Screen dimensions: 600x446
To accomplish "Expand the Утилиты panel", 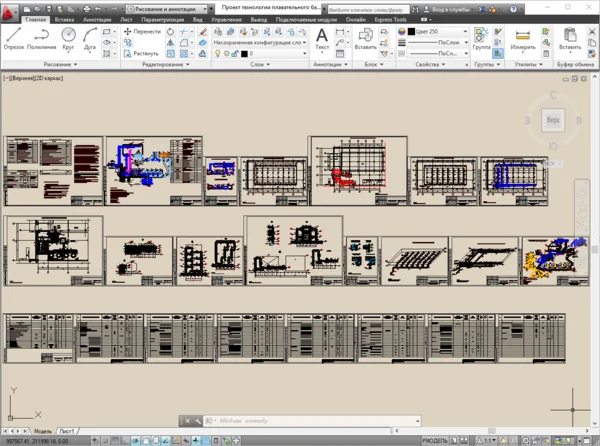I will point(528,64).
